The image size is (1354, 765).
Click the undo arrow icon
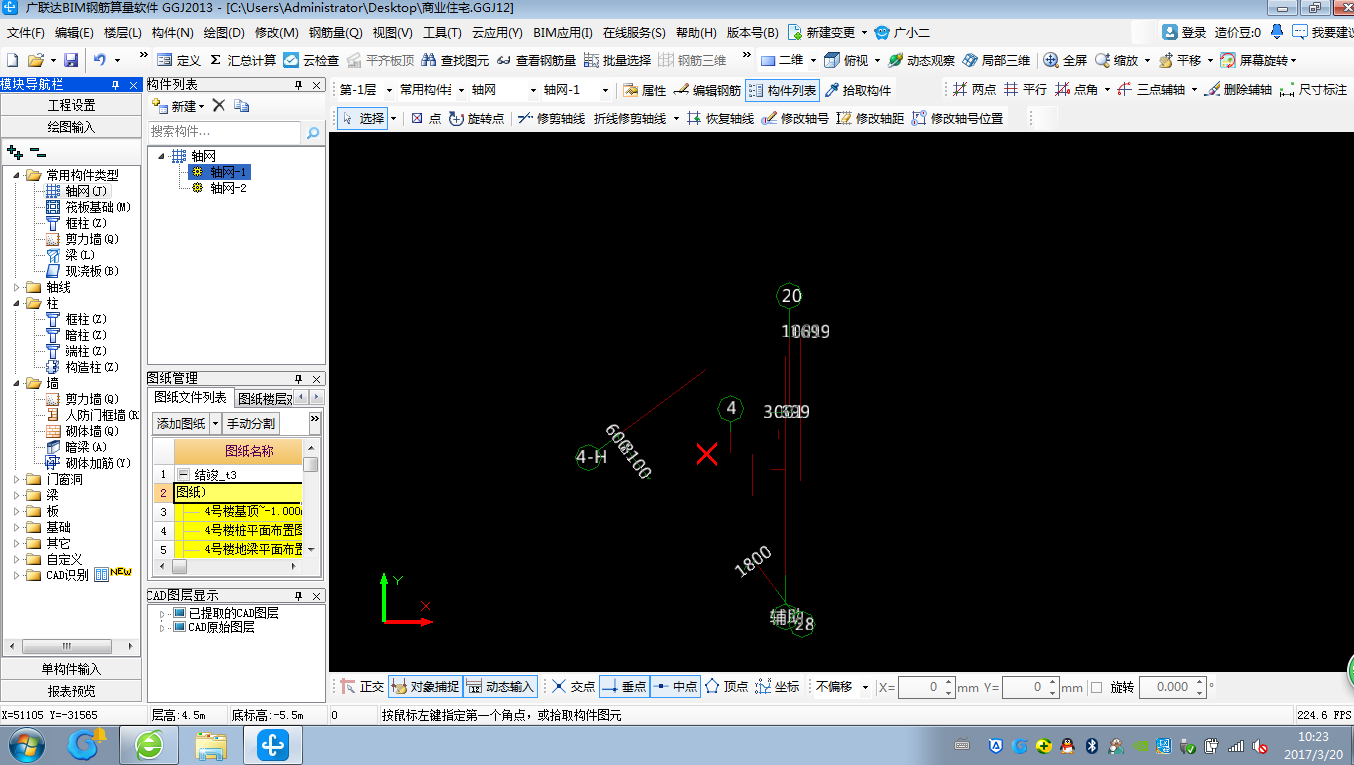[100, 60]
